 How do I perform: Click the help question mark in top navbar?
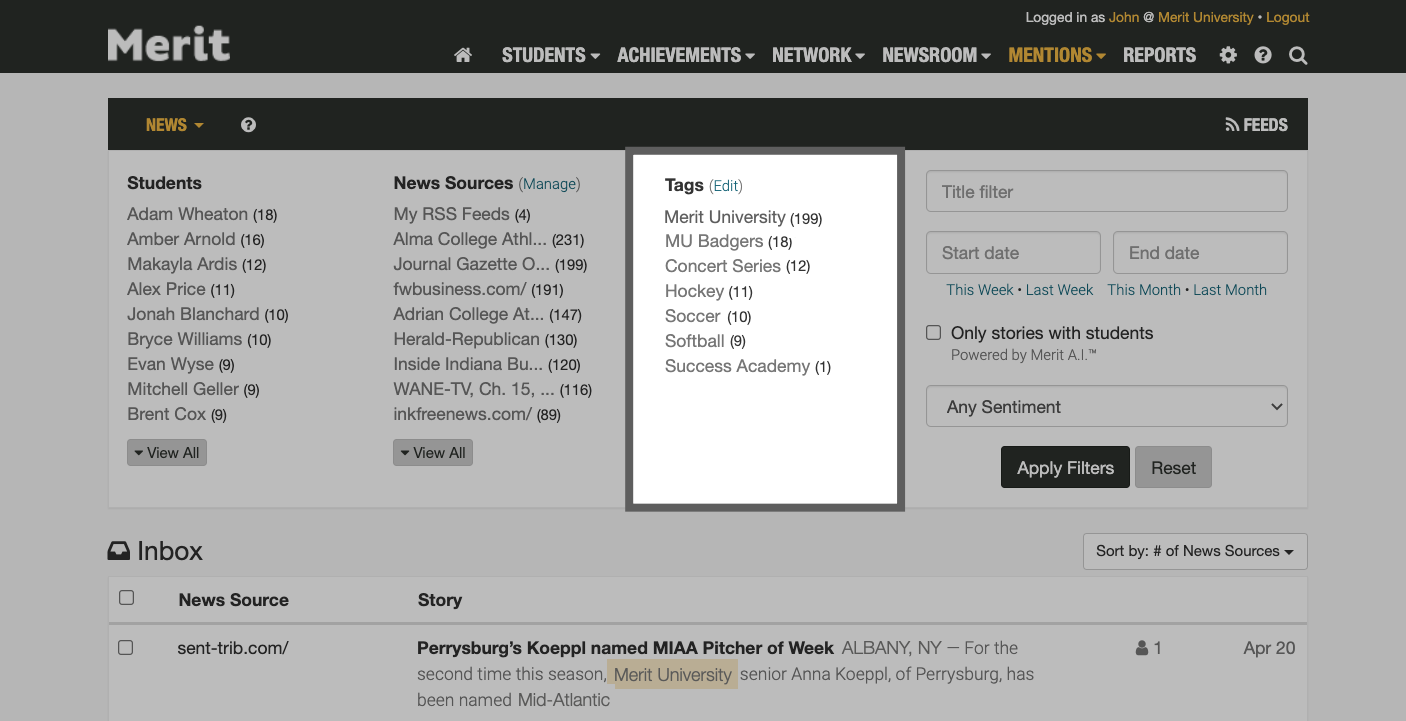pyautogui.click(x=1263, y=56)
